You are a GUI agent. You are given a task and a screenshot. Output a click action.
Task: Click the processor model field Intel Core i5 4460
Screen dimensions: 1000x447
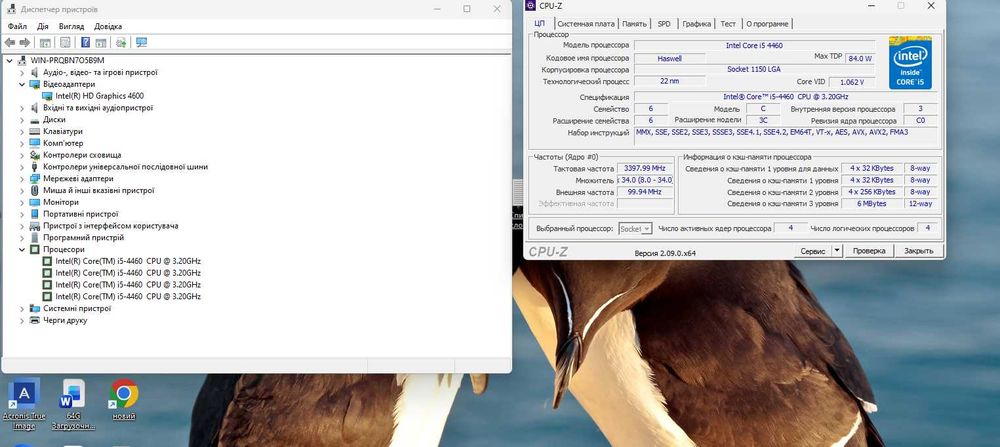(754, 46)
